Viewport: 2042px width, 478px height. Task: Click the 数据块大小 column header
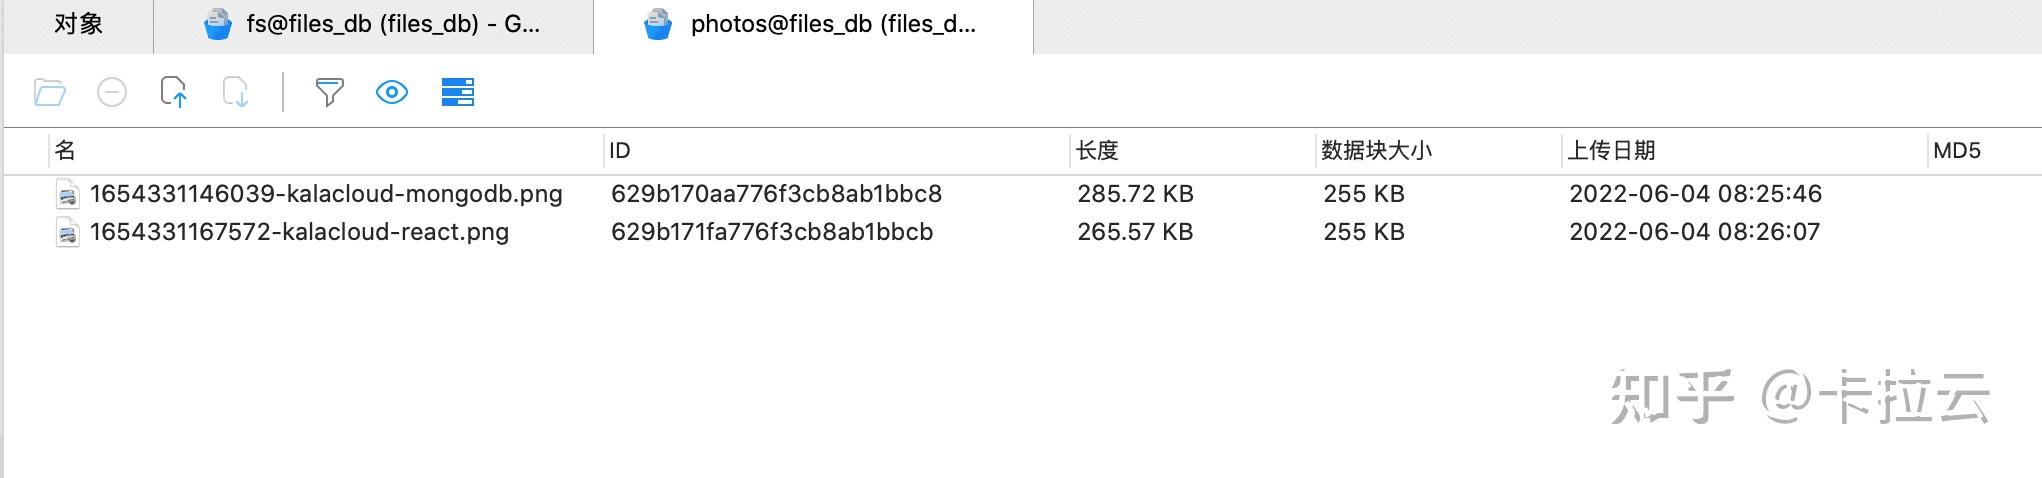[1376, 151]
